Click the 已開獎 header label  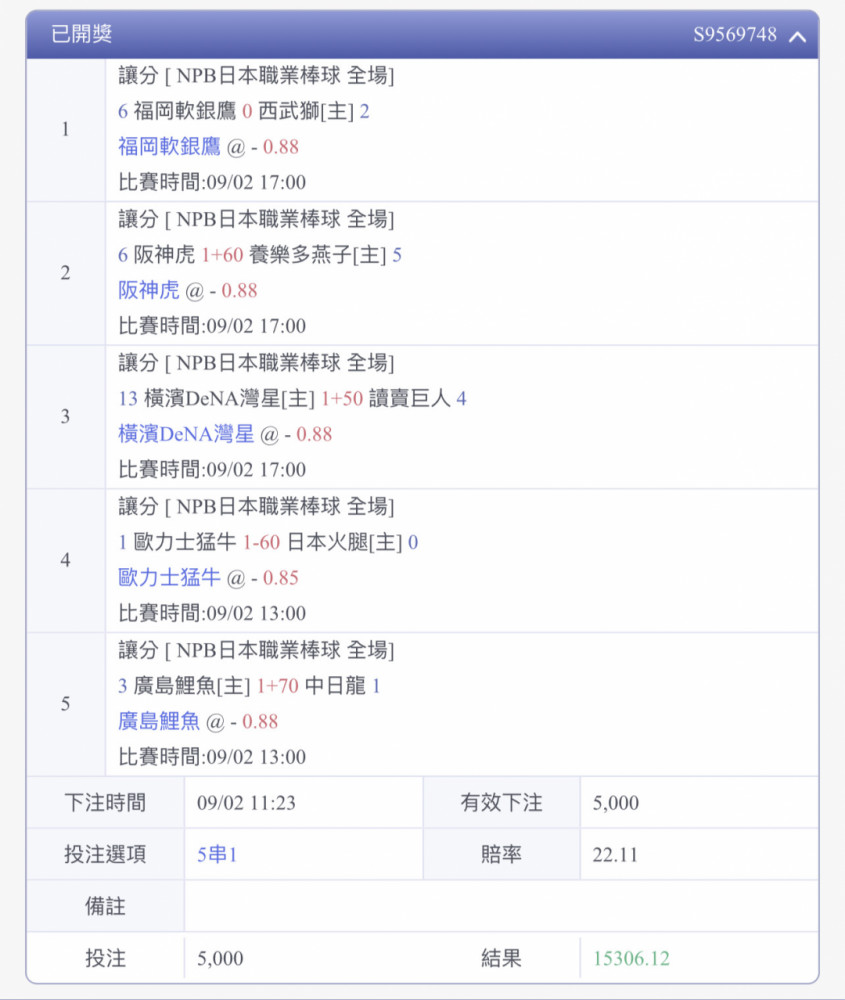click(82, 34)
